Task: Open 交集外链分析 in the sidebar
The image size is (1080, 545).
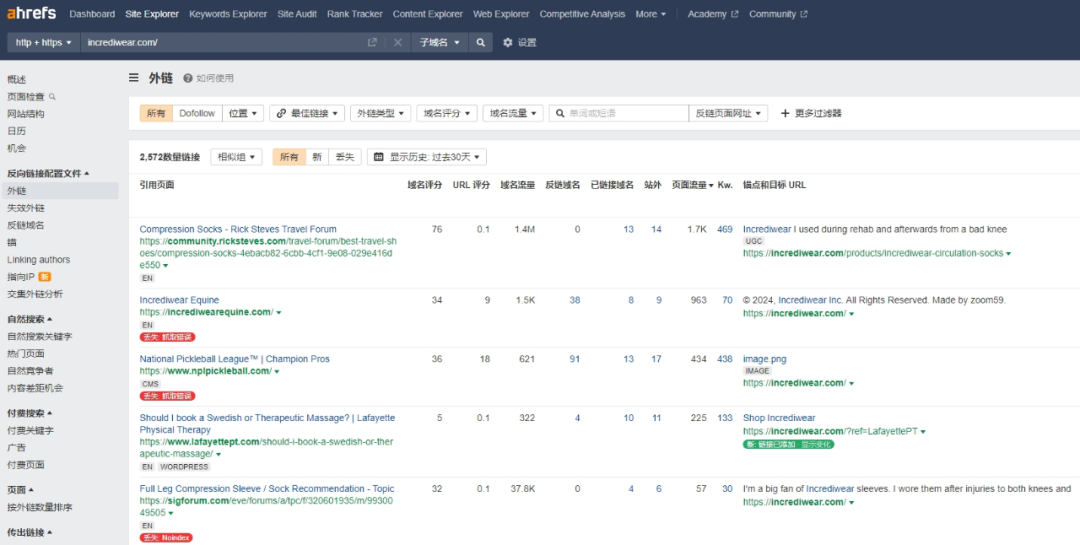Action: pos(34,294)
